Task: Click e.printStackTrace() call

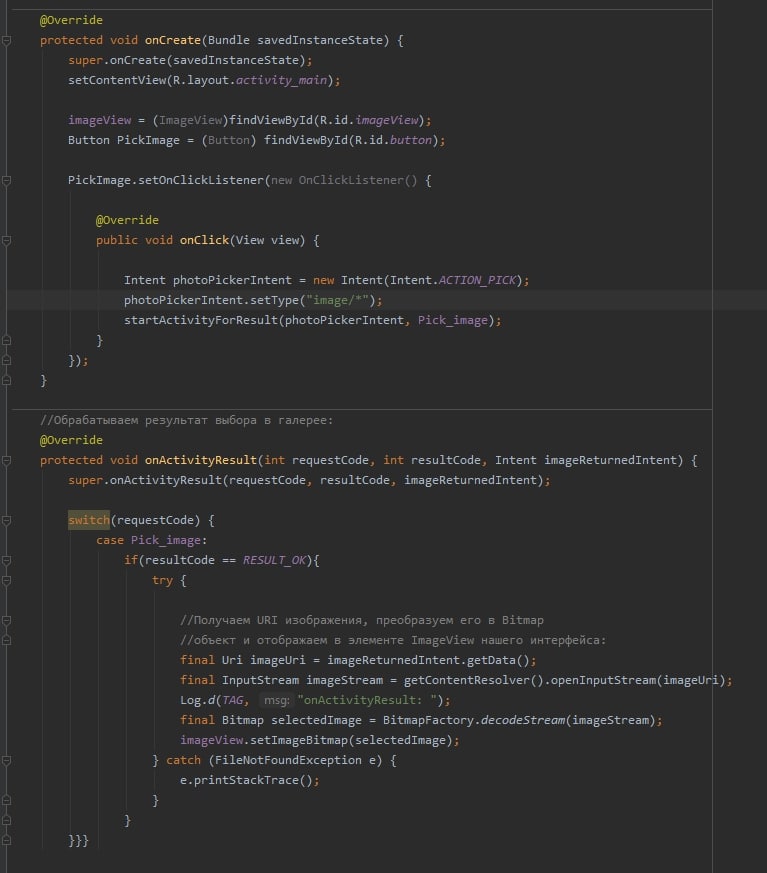Action: click(x=246, y=780)
